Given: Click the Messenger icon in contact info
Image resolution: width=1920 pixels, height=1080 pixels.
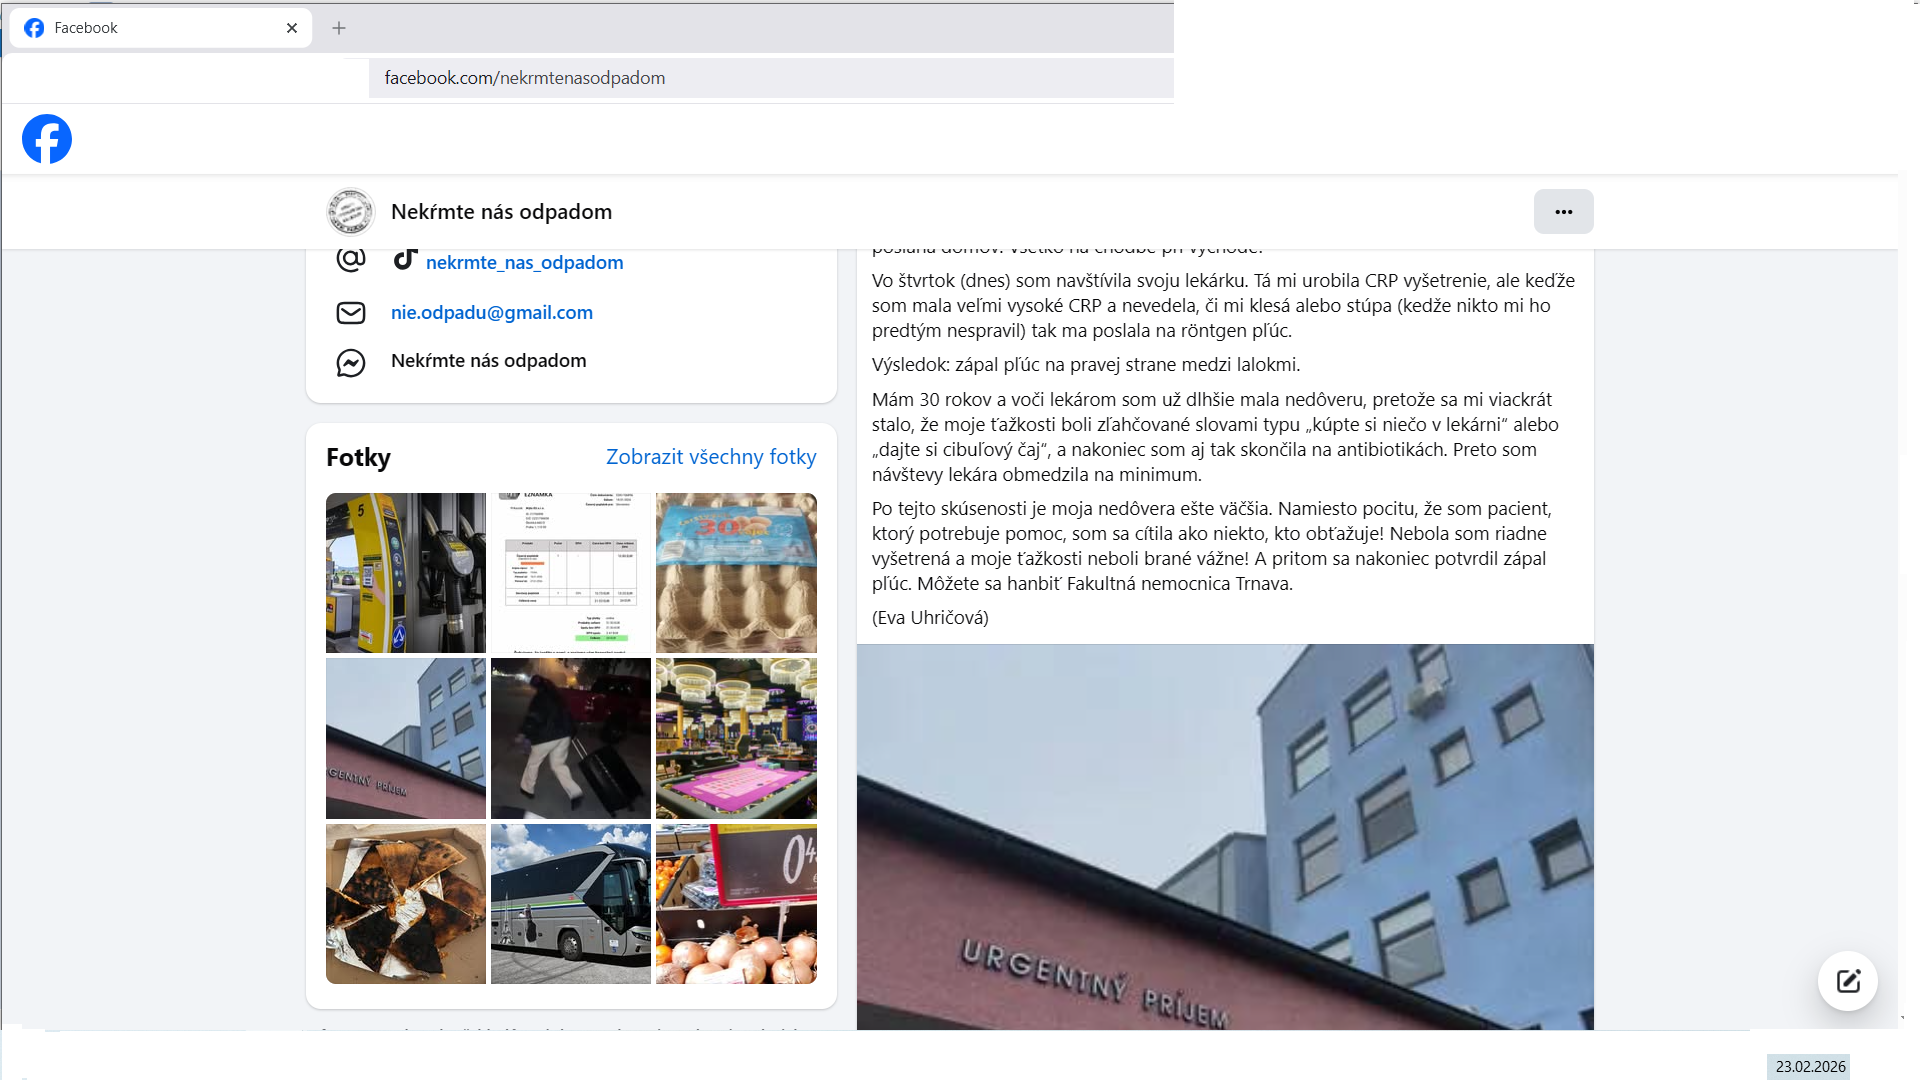Looking at the screenshot, I should (351, 362).
